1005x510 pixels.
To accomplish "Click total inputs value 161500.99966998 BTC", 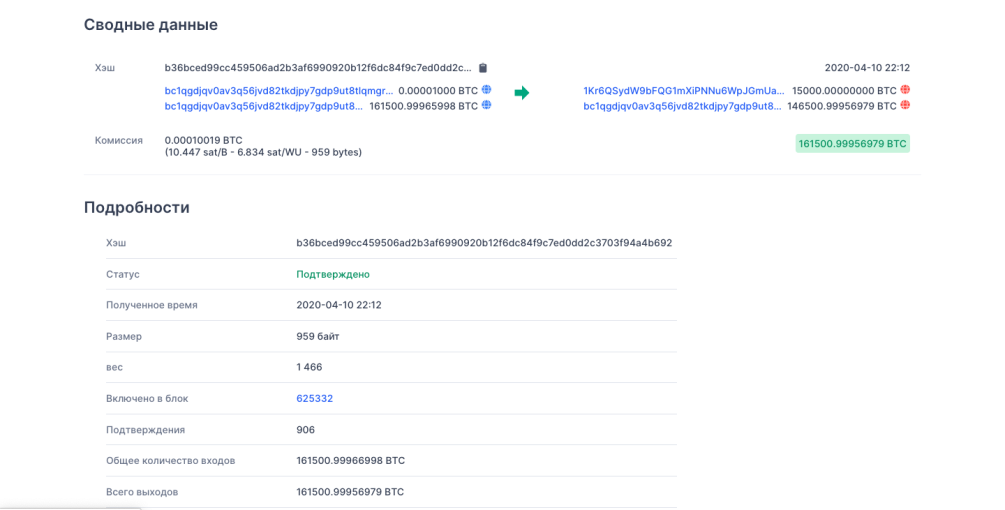I will pyautogui.click(x=351, y=461).
